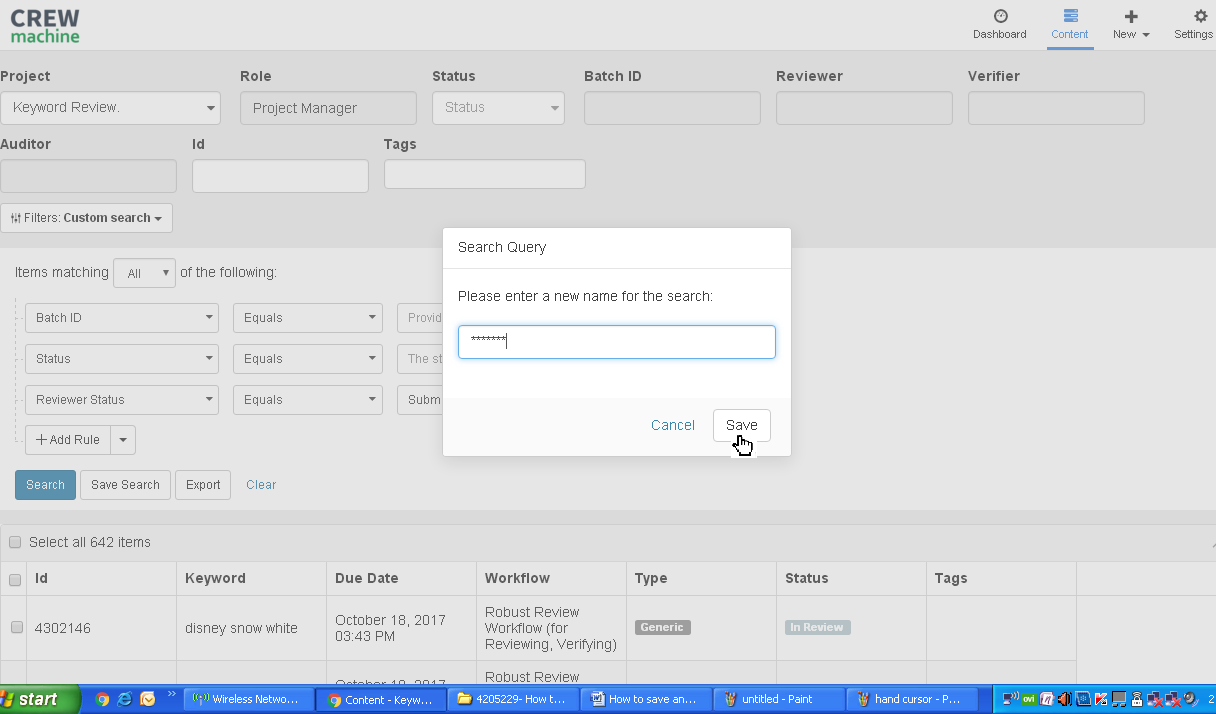Switch to How to save Word document
Screen dimensions: 1216x714
tap(648, 699)
